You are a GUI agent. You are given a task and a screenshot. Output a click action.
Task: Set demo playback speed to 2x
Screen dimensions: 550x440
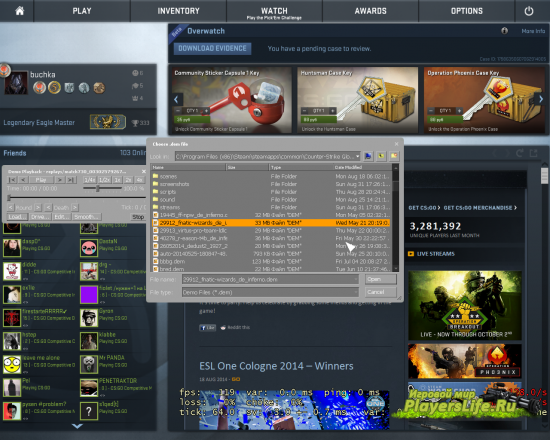click(128, 180)
